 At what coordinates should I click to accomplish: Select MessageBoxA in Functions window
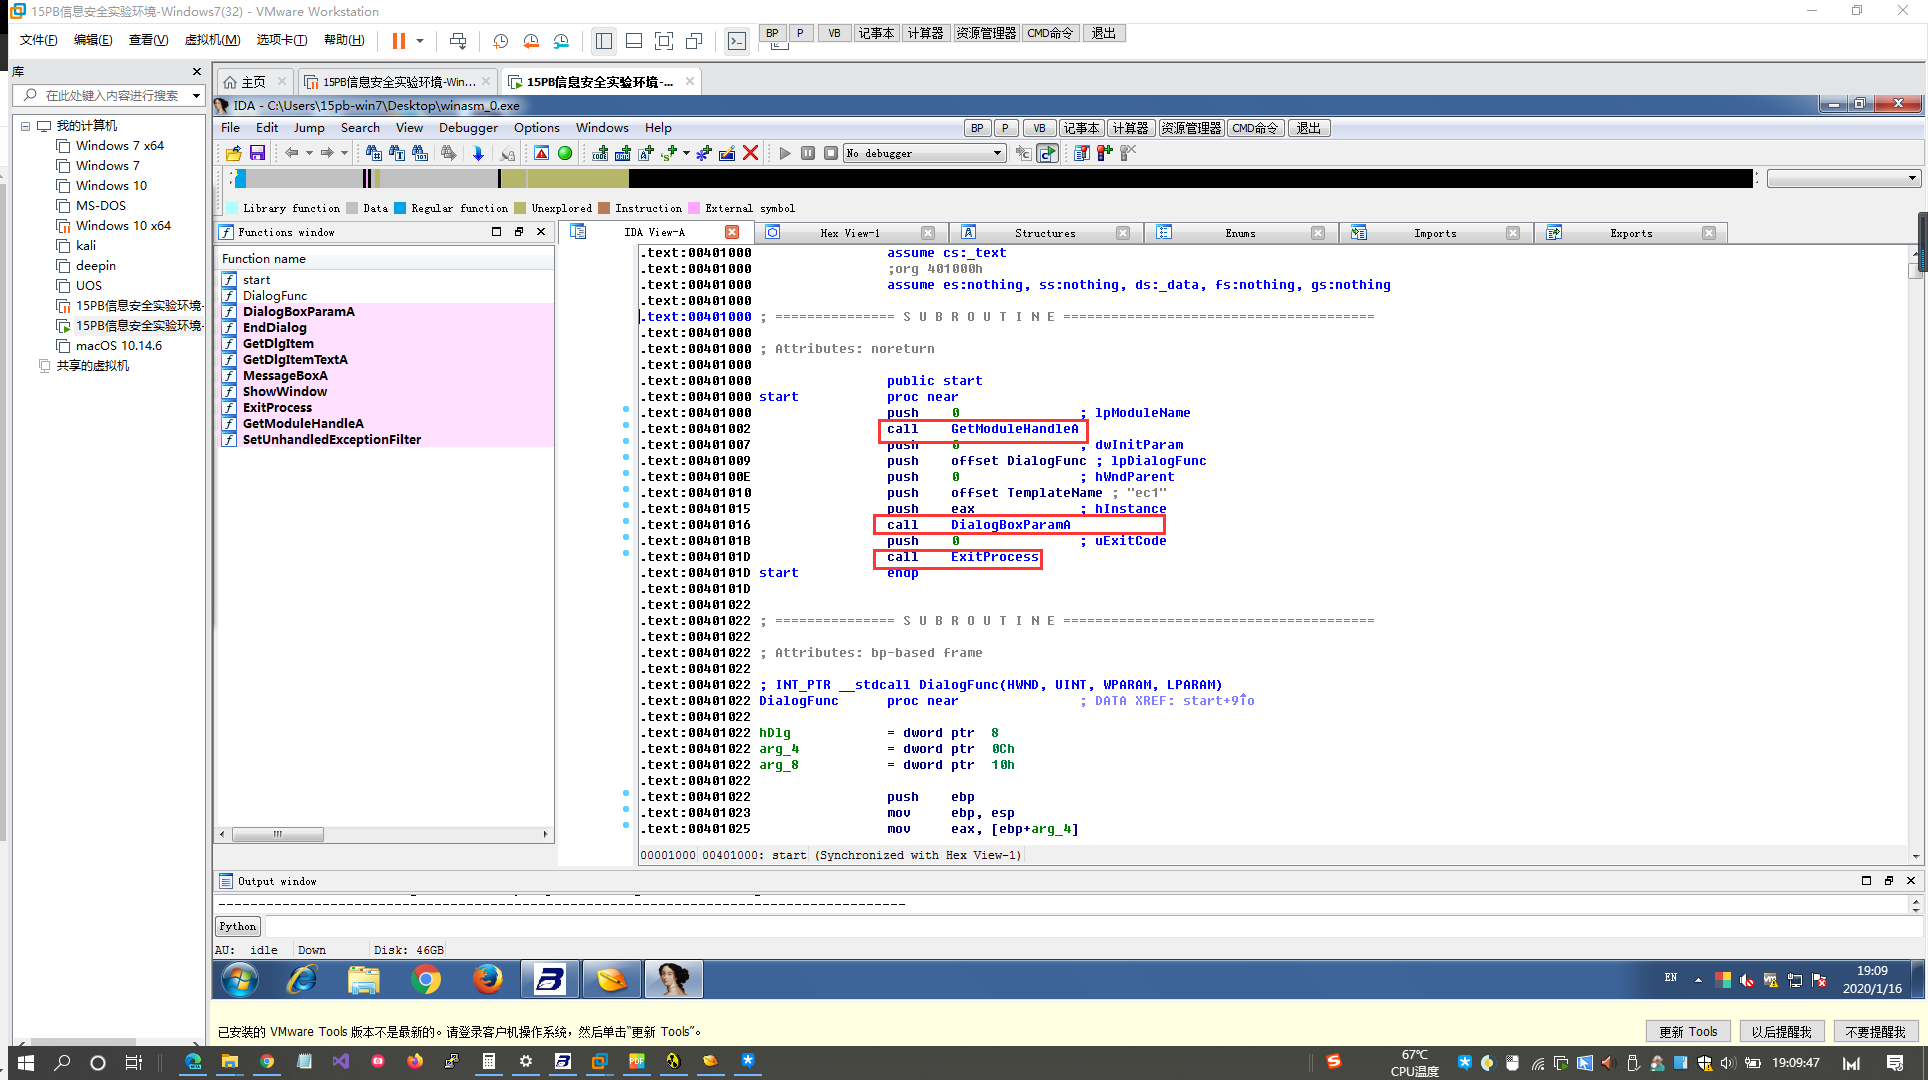[285, 376]
